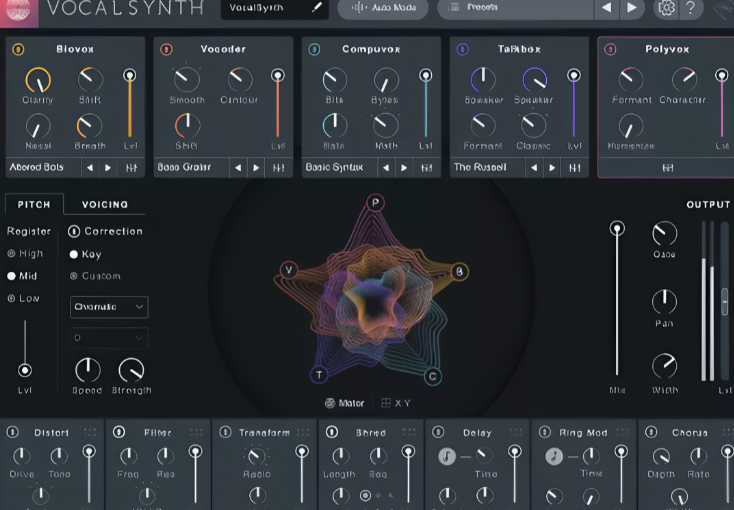Click the note sync icon in Ring Mod
Image resolution: width=734 pixels, height=510 pixels.
[554, 456]
